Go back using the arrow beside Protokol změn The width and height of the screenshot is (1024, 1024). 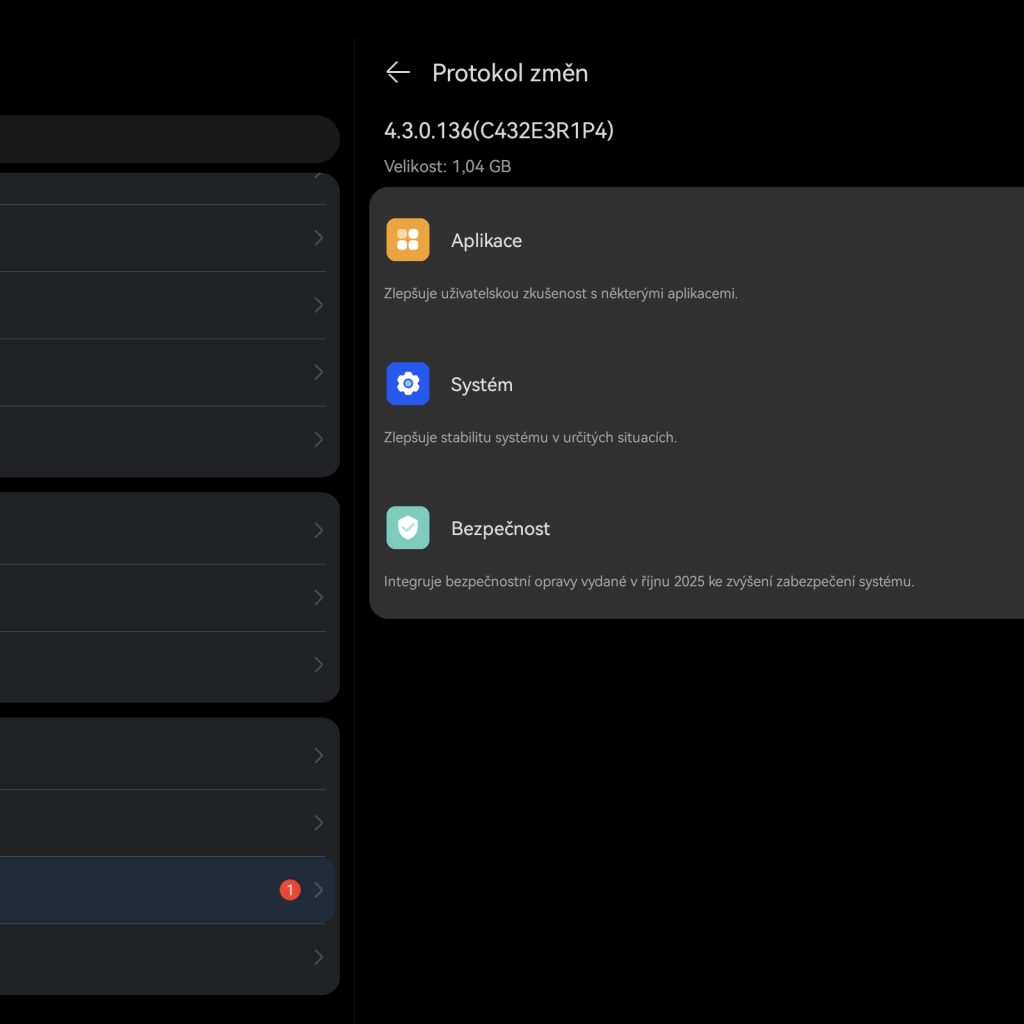[398, 72]
